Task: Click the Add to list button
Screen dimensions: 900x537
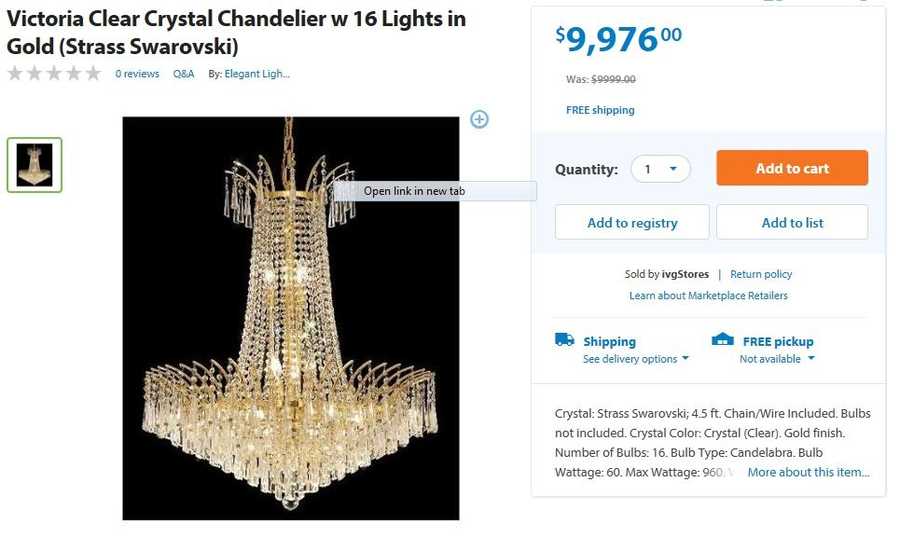Action: click(x=792, y=223)
